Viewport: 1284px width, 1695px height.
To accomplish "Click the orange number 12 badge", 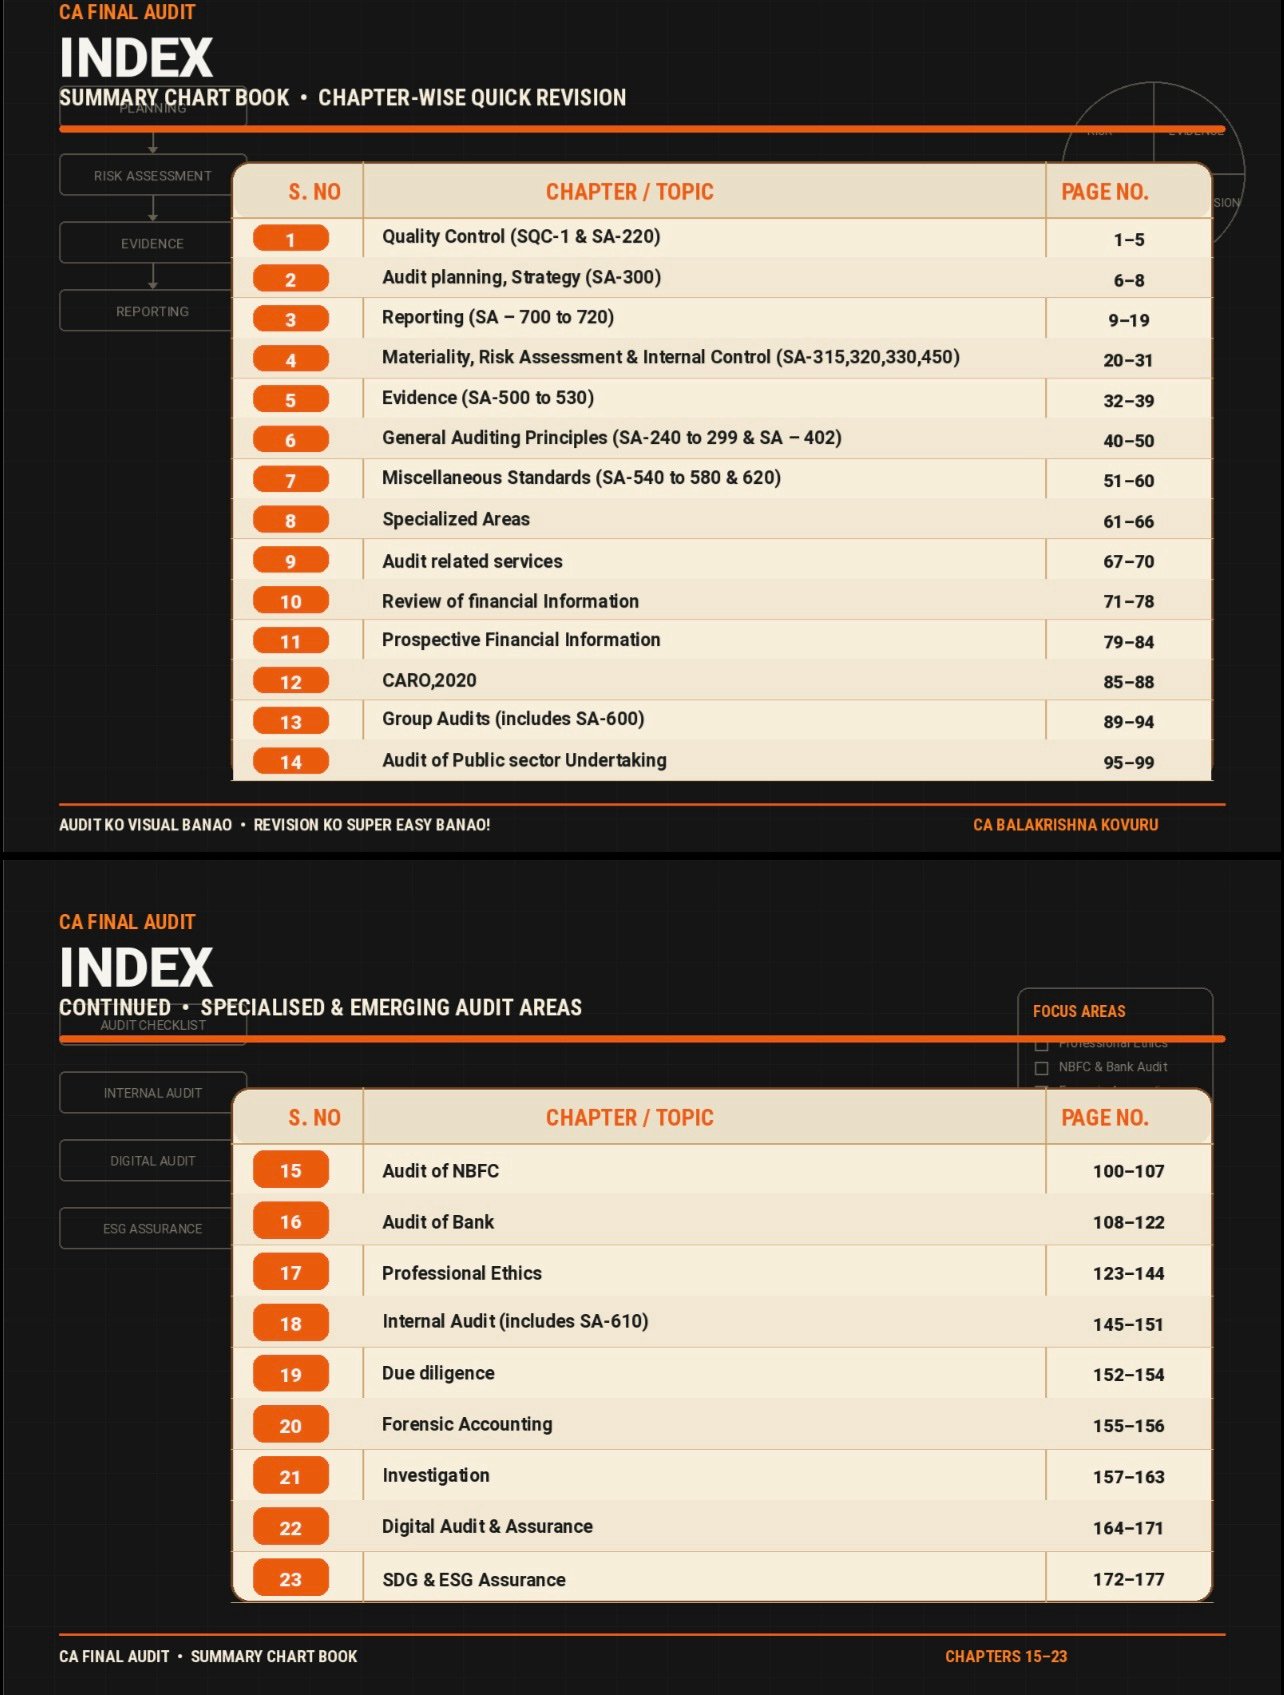I will 291,681.
